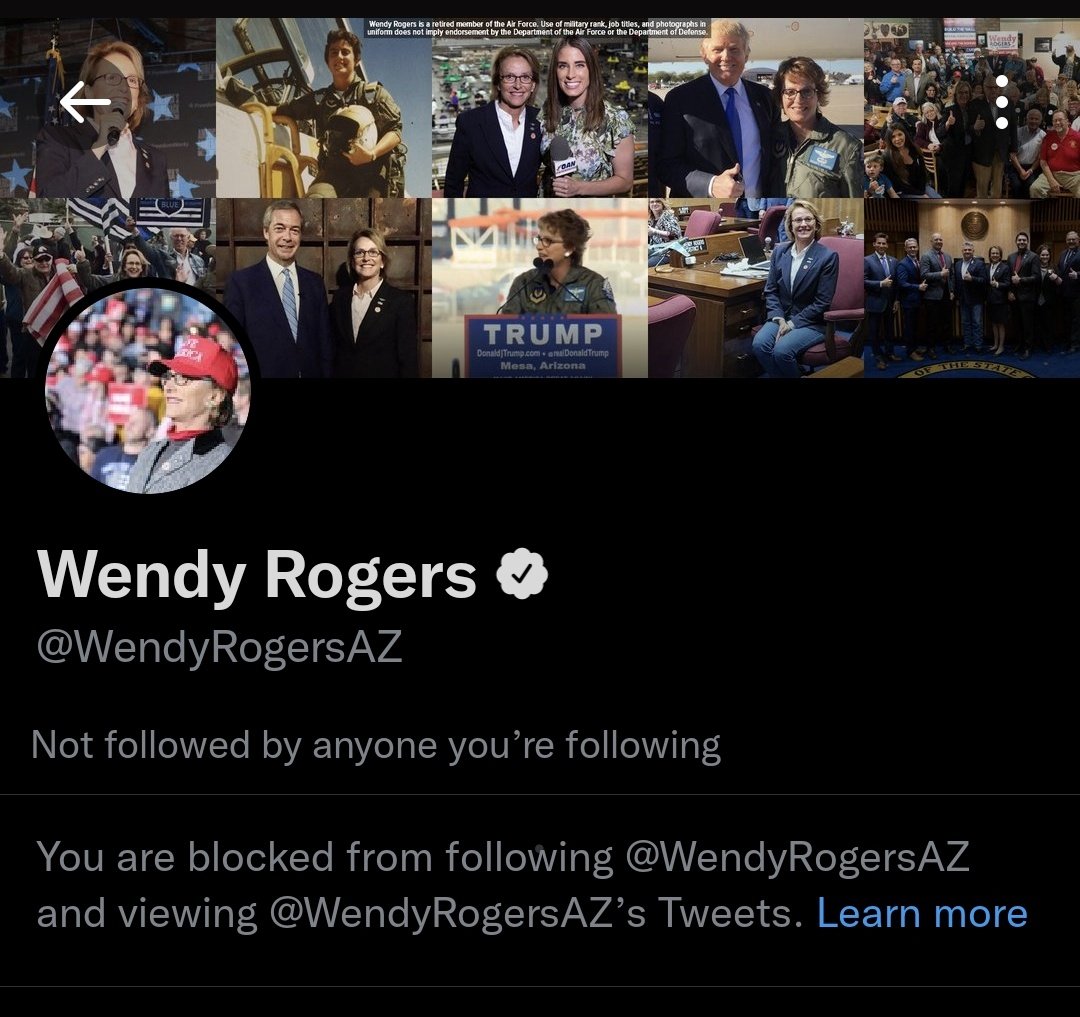Viewport: 1080px width, 1017px height.
Task: Open the group photo above the state seal
Action: (972, 288)
